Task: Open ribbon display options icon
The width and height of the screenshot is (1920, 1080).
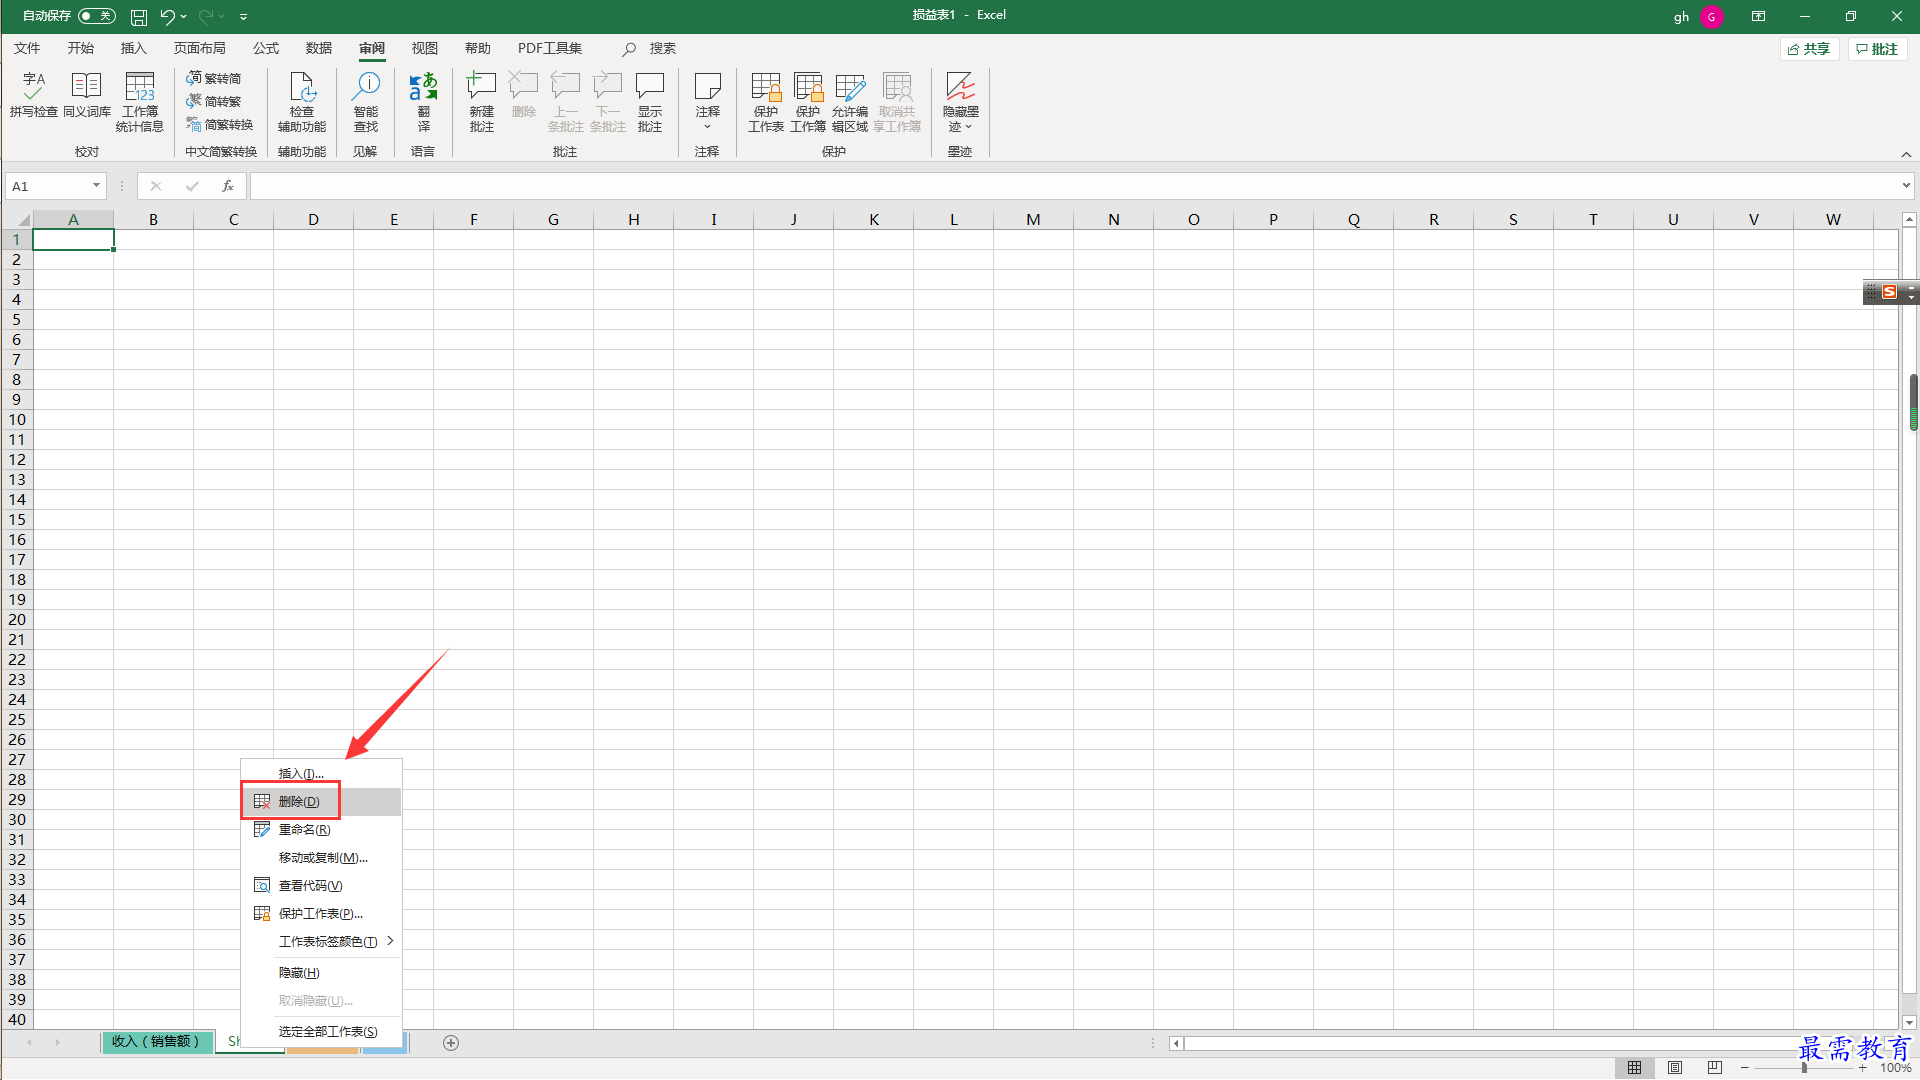Action: click(x=1758, y=16)
